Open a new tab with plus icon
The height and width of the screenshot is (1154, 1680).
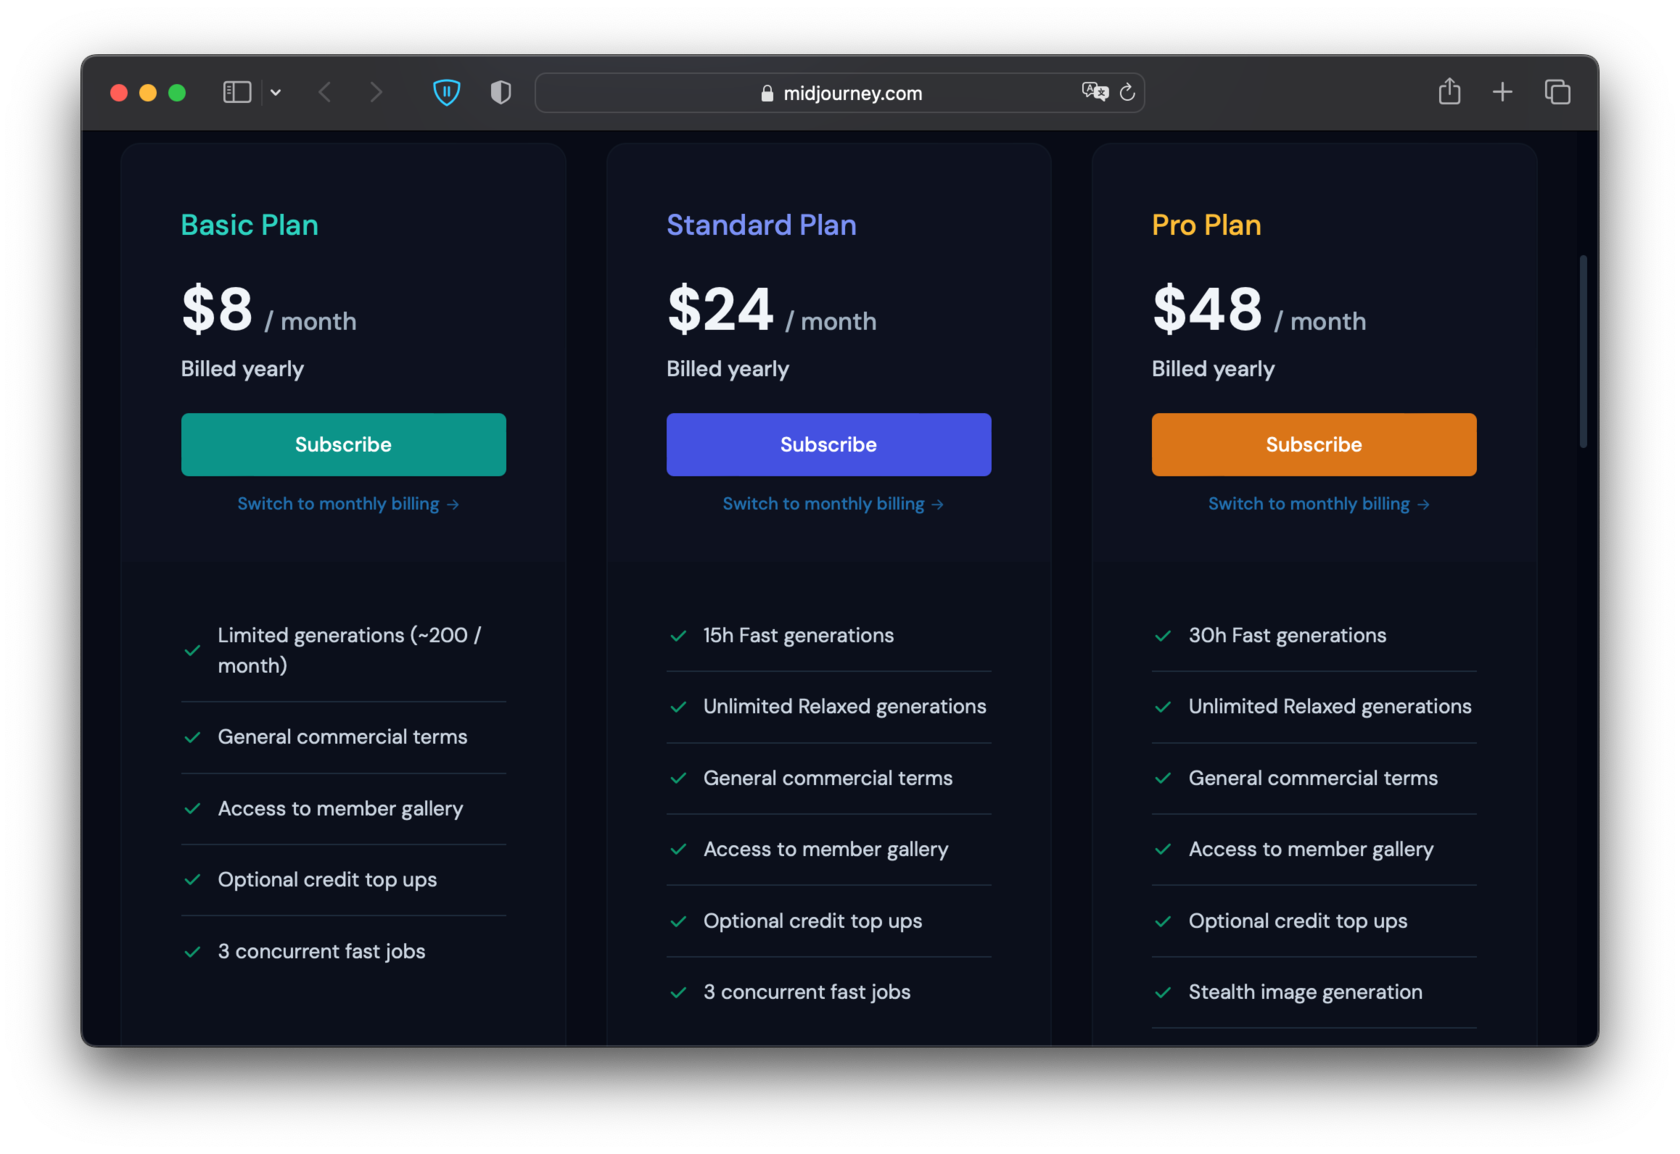pyautogui.click(x=1502, y=92)
